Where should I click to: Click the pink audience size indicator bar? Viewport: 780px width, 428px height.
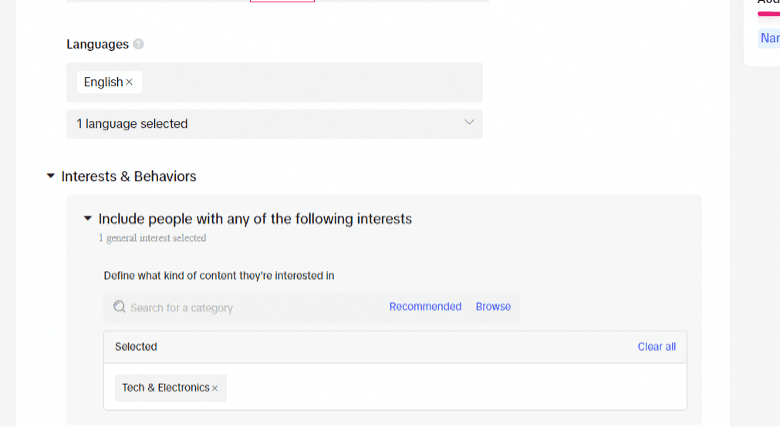[x=769, y=14]
